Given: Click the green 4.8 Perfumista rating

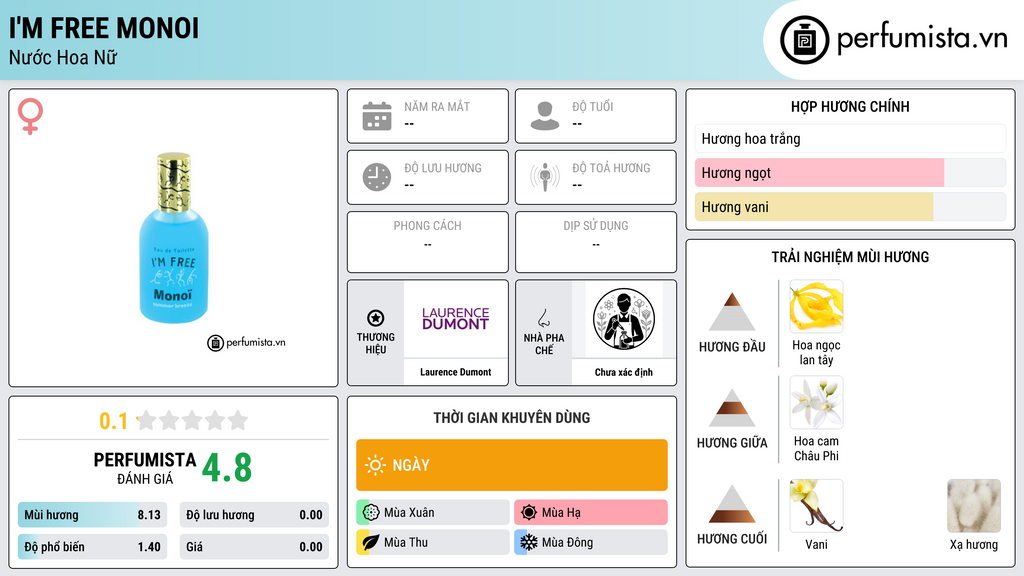Looking at the screenshot, I should pyautogui.click(x=227, y=468).
